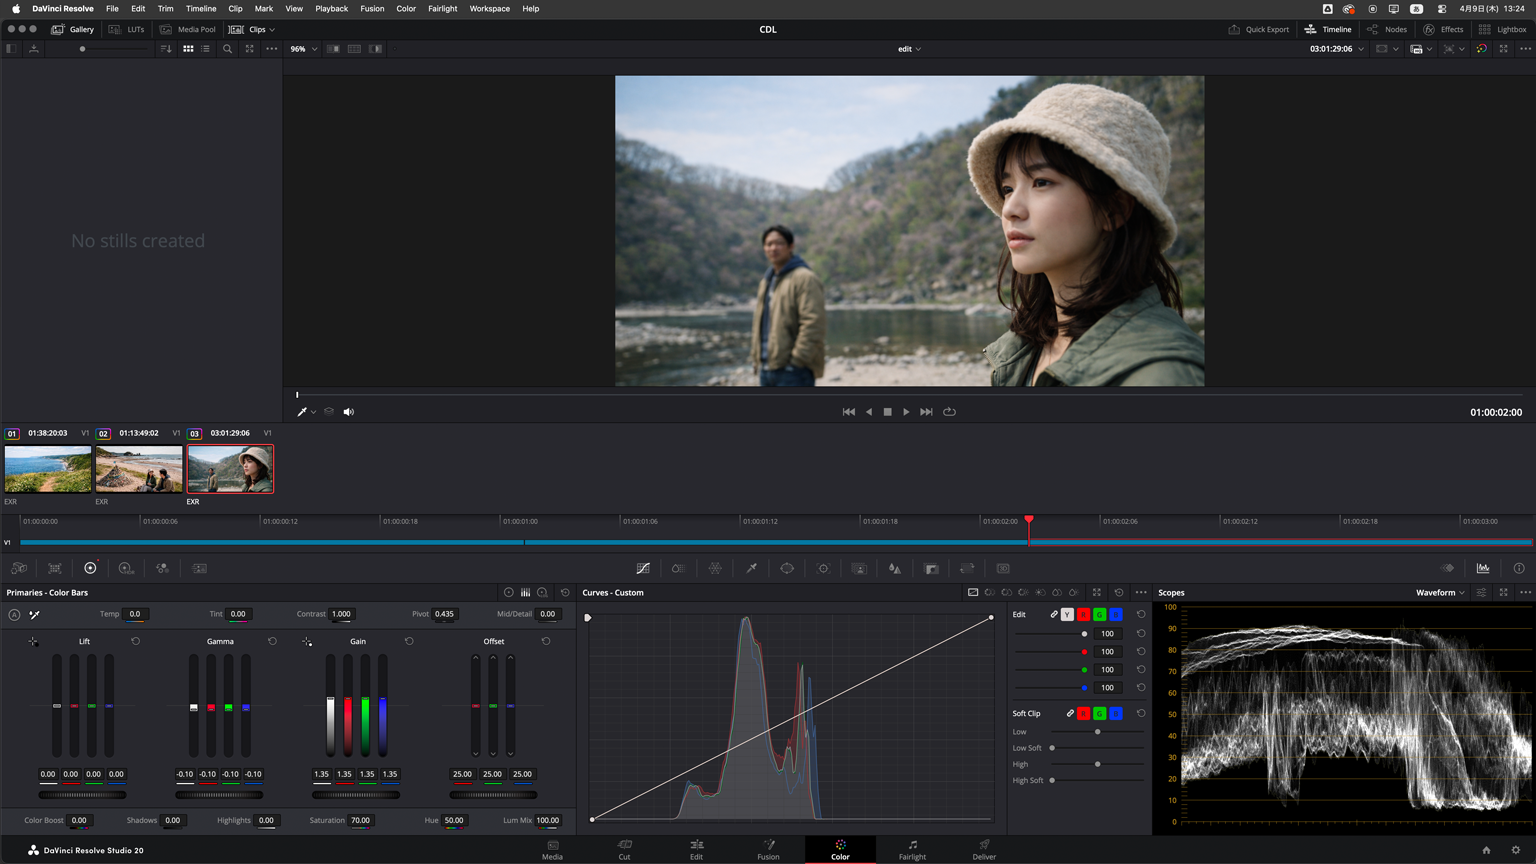The height and width of the screenshot is (864, 1536).
Task: Open the Clips filter dropdown
Action: 272,30
